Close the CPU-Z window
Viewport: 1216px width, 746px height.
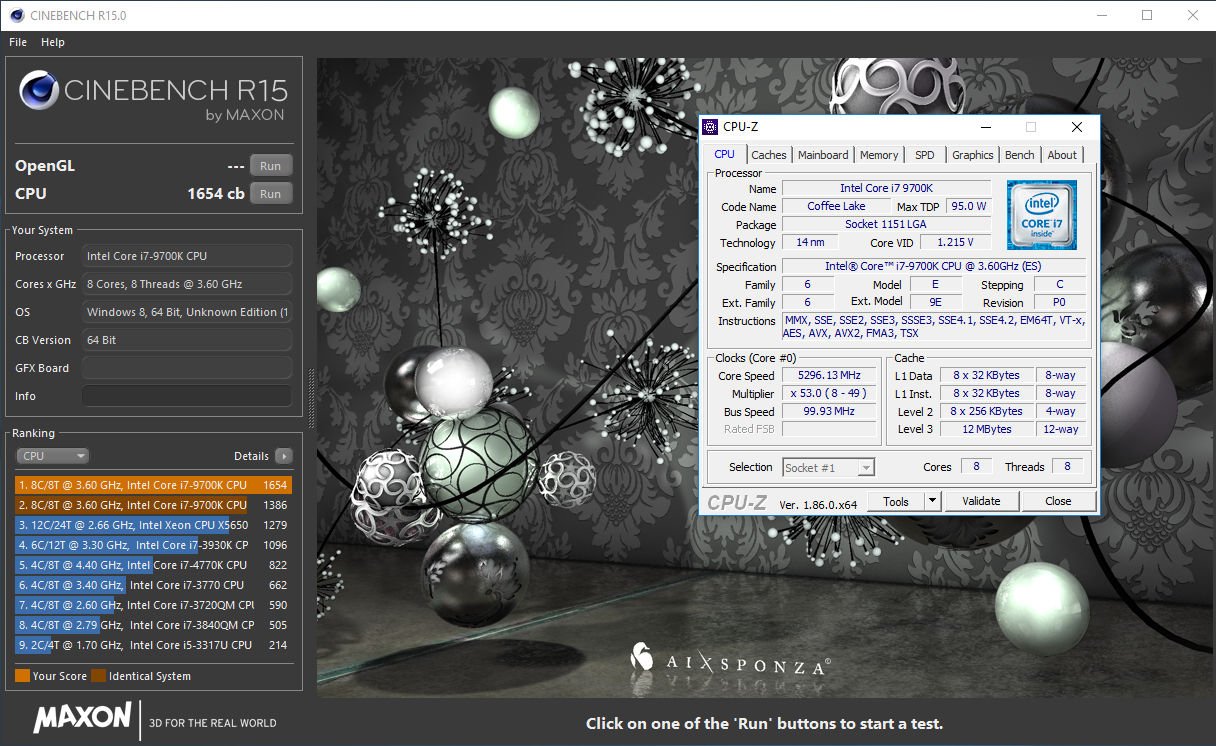pyautogui.click(x=1076, y=127)
